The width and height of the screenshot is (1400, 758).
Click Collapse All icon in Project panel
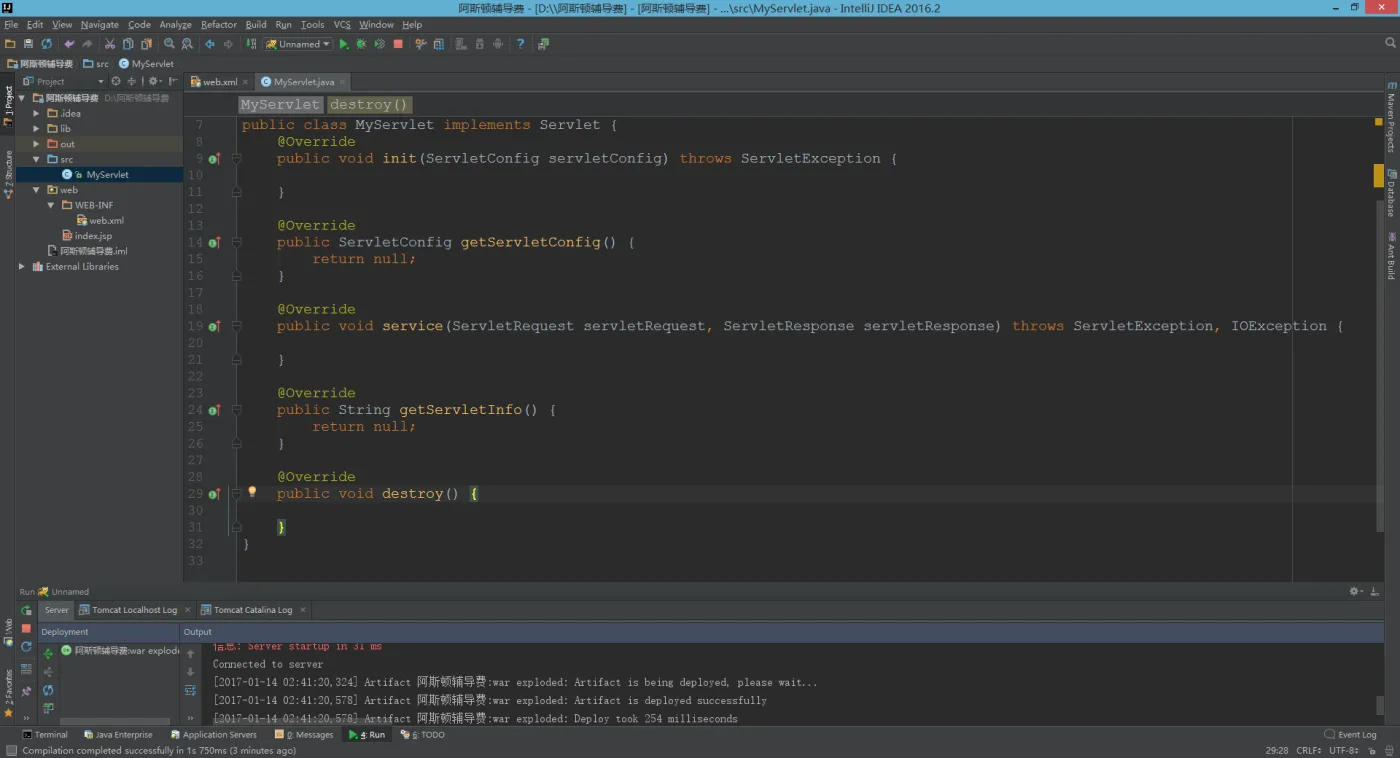(x=131, y=82)
